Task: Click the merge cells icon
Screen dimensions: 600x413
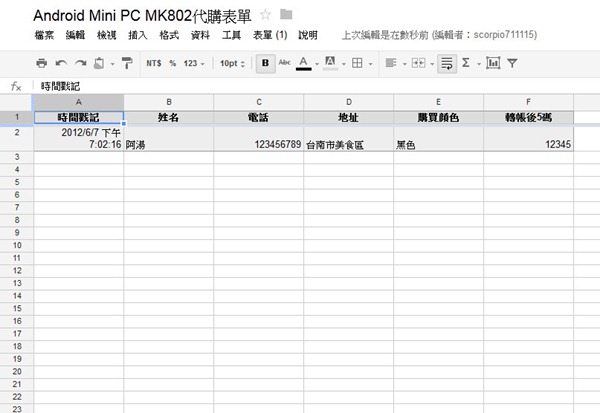Action: click(x=418, y=63)
